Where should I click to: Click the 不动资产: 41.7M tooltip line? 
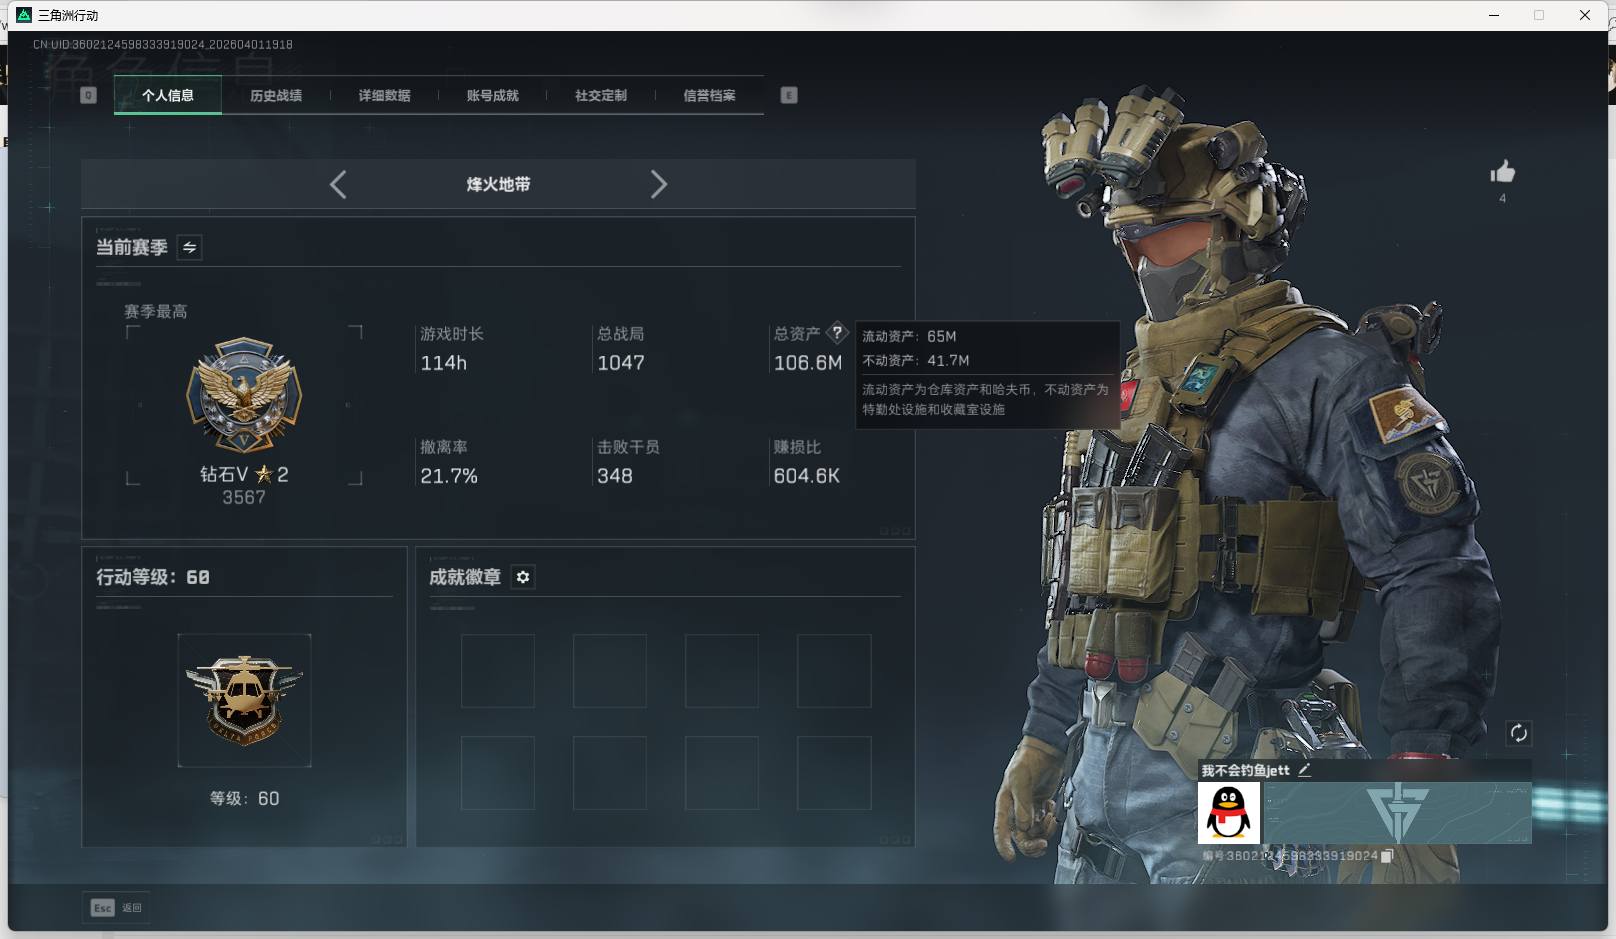(x=916, y=360)
